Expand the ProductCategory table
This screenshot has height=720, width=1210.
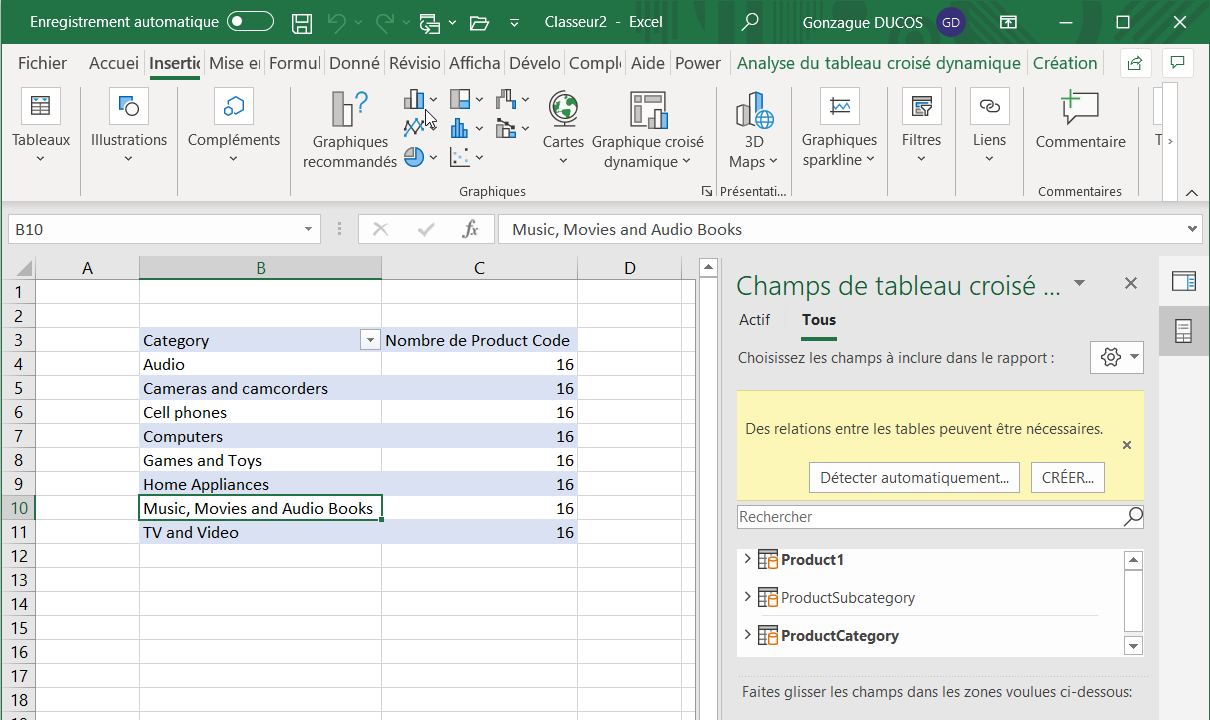click(x=747, y=635)
